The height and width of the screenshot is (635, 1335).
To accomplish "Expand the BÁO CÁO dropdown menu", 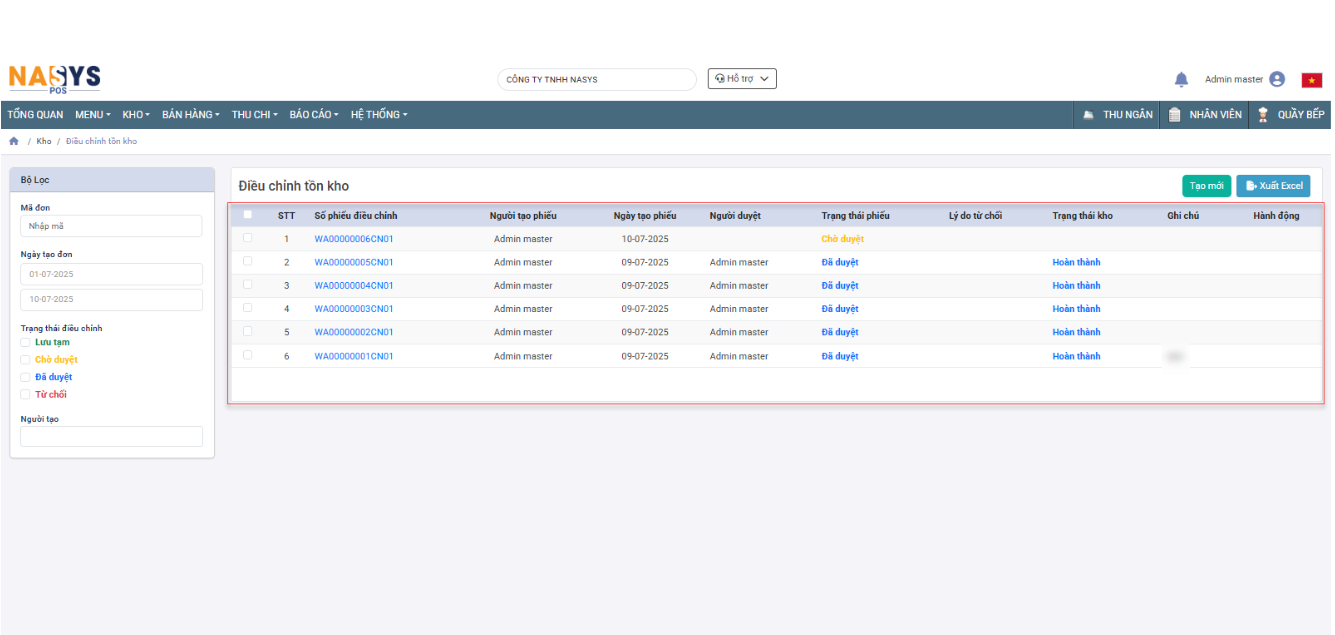I will point(314,115).
